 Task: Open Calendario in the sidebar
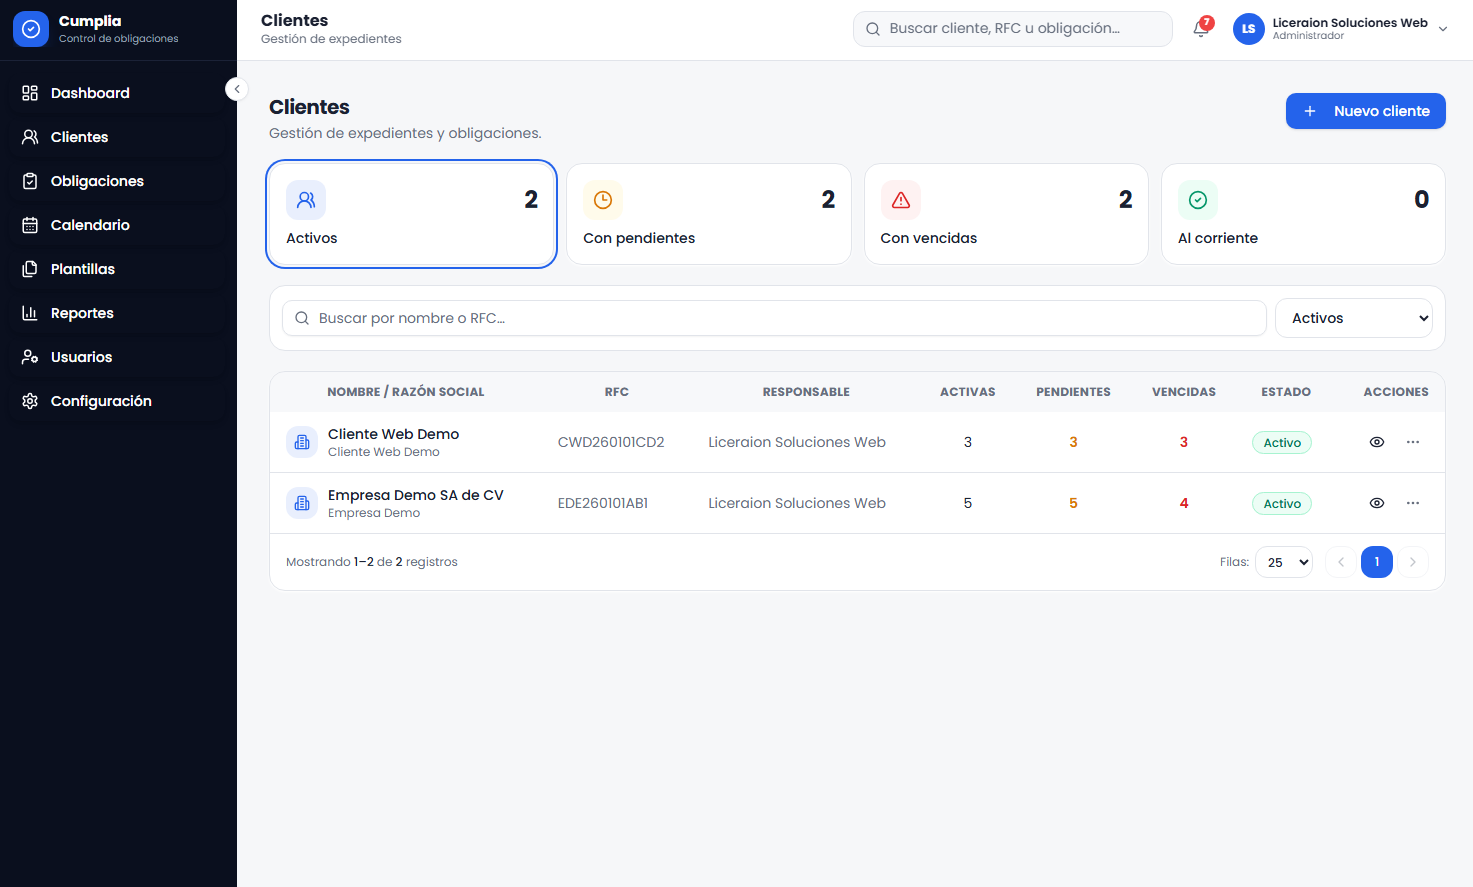tap(118, 225)
